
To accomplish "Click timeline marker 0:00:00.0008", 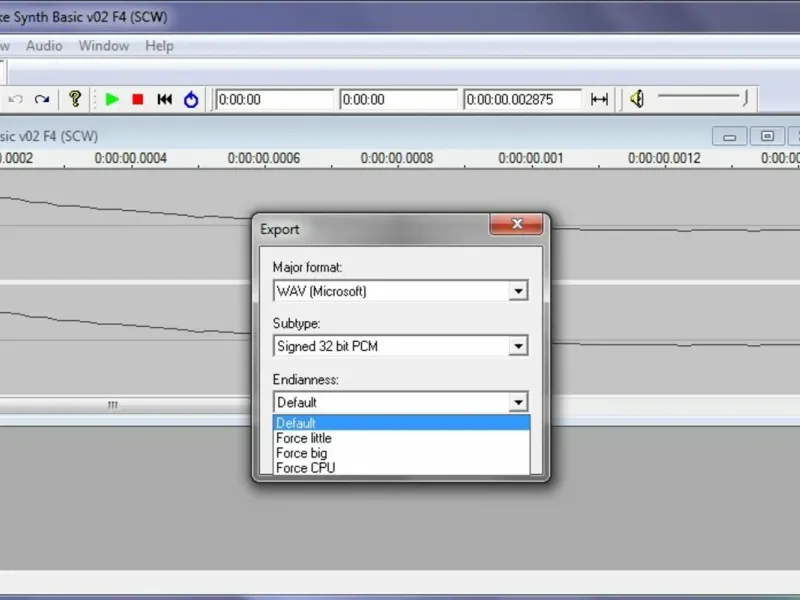I will coord(397,158).
